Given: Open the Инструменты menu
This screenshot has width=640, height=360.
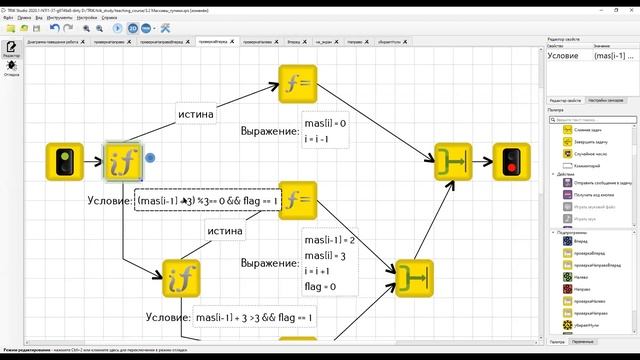Looking at the screenshot, I should pyautogui.click(x=59, y=18).
